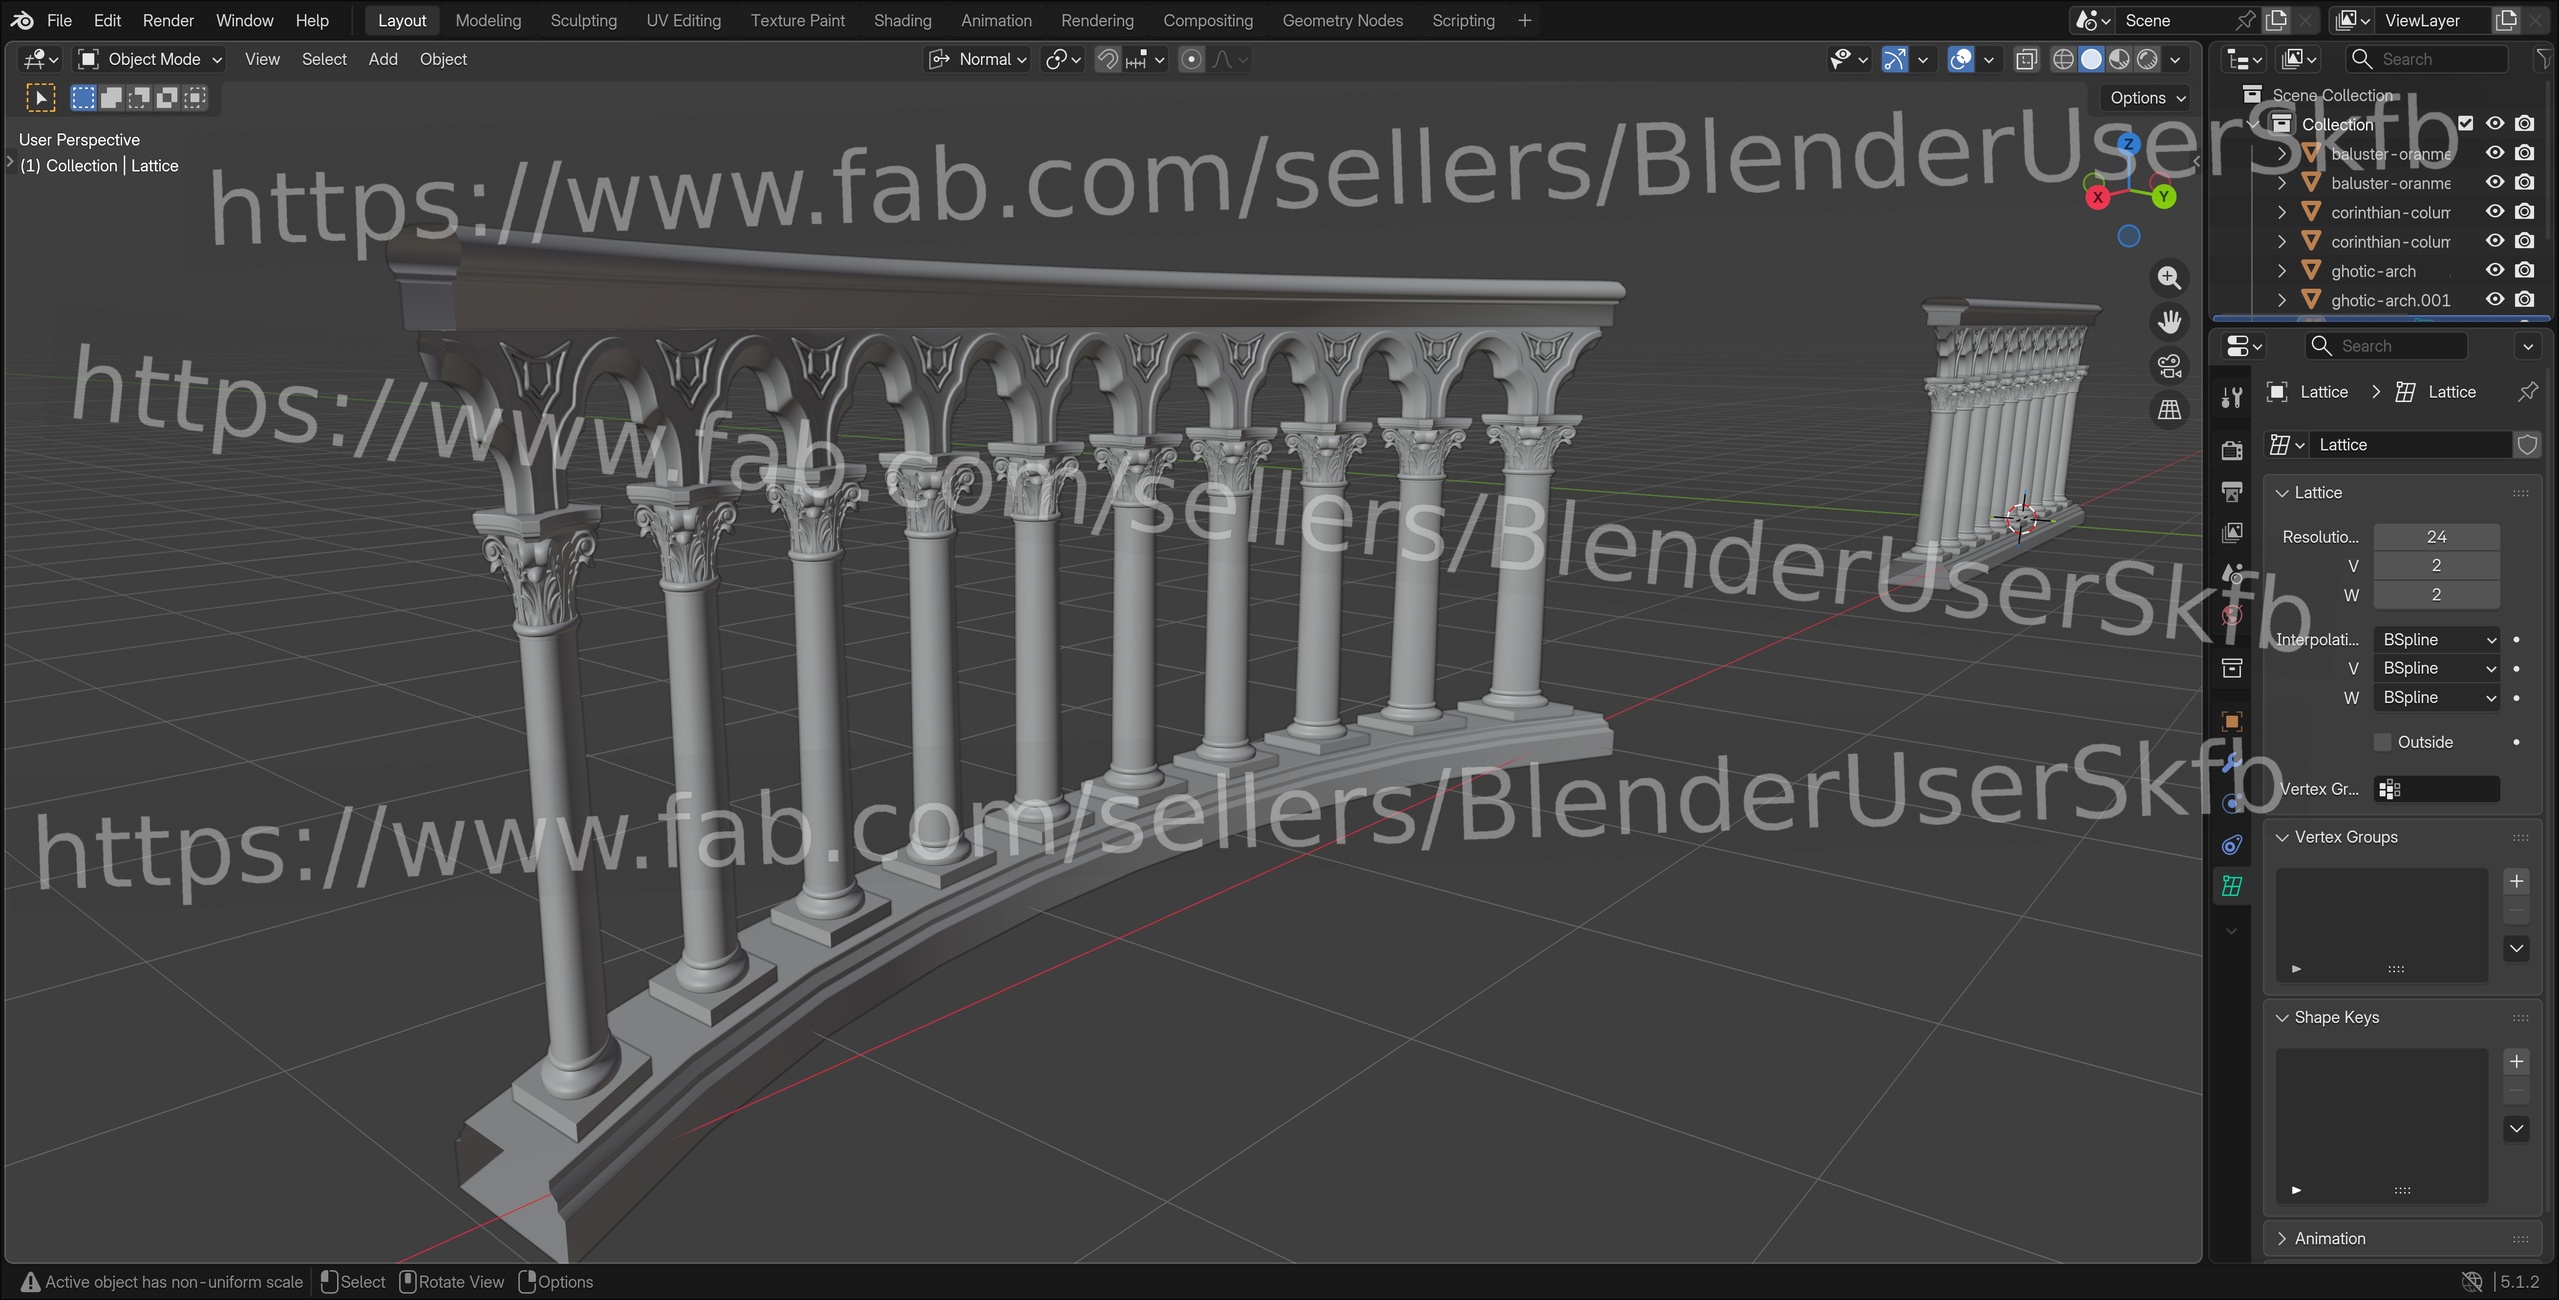Open the View Layer properties tab icon

click(2232, 532)
